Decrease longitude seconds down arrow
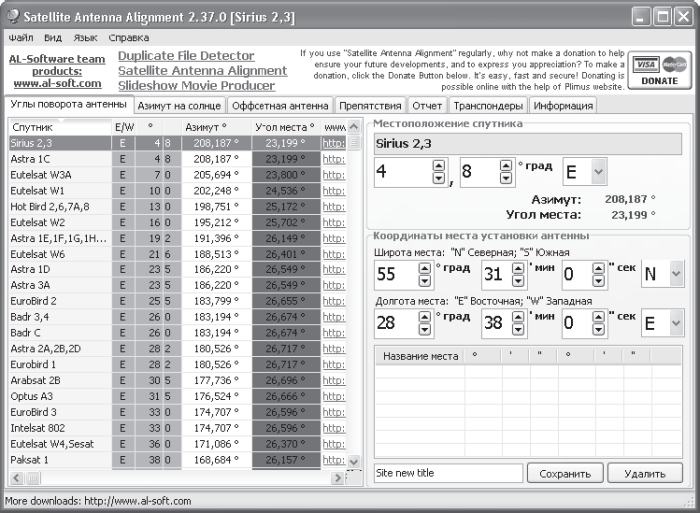This screenshot has width=700, height=513. point(598,329)
